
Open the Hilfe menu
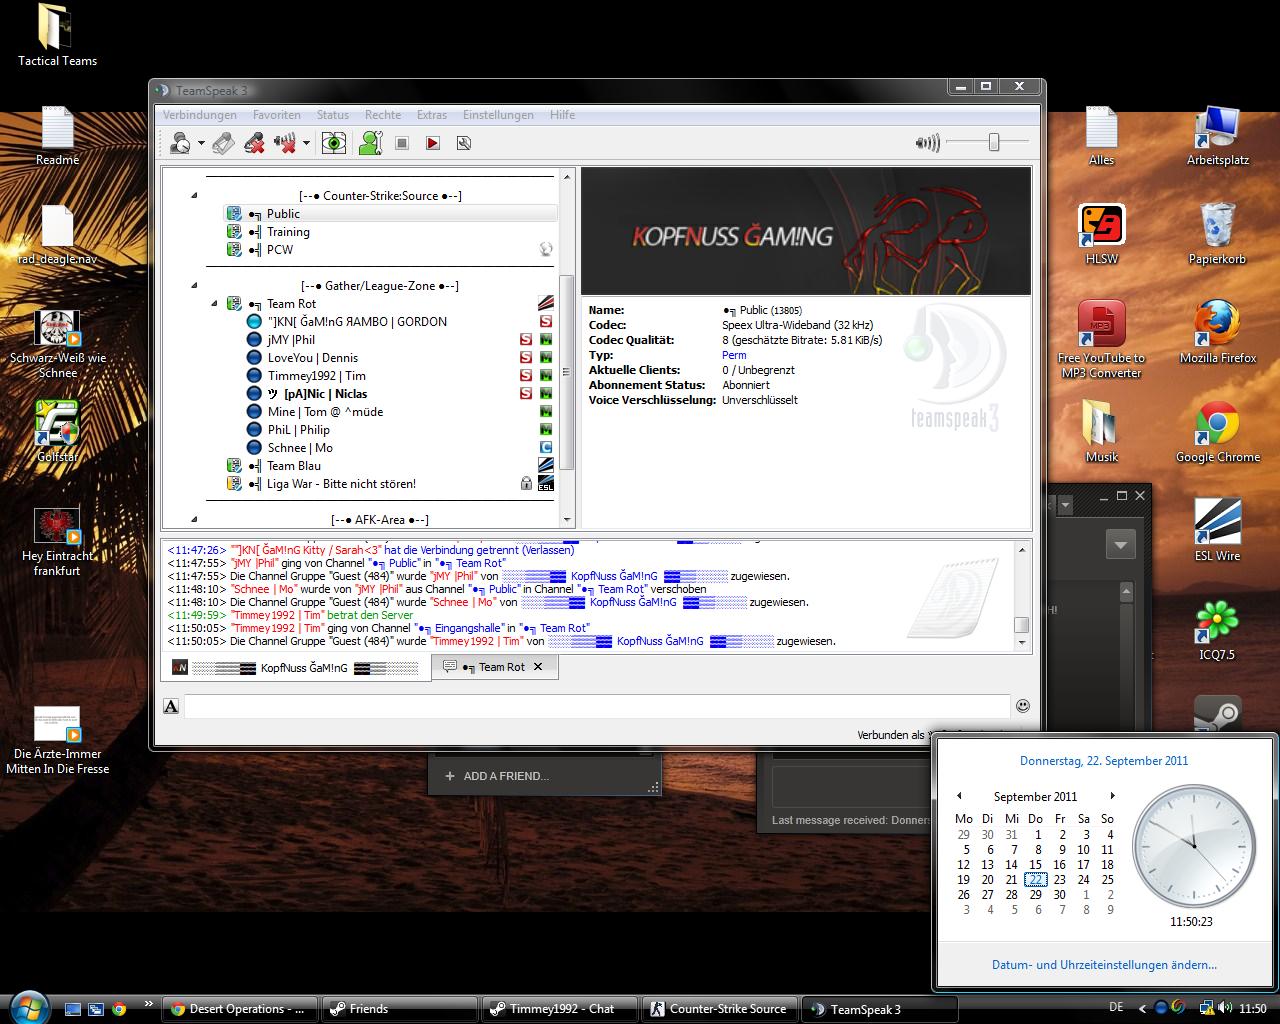pos(563,115)
